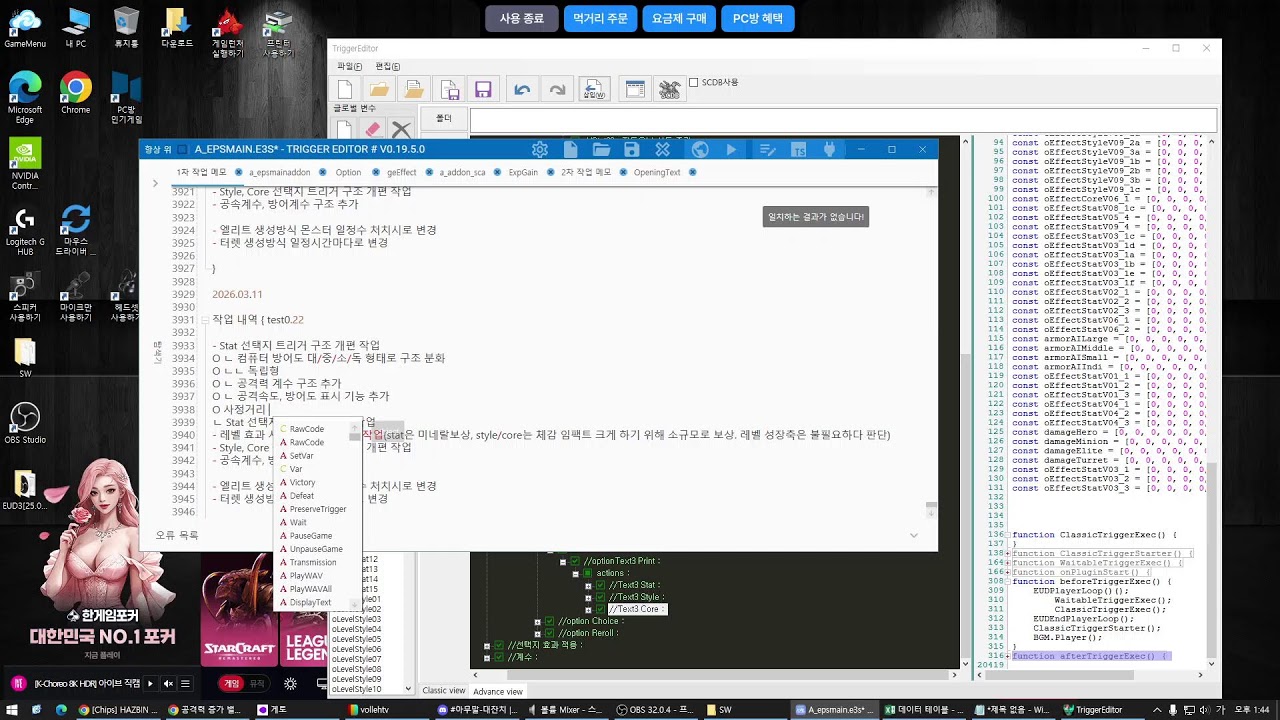The image size is (1280, 720).
Task: Click the crossed tools icon in blue bar
Action: 662,149
